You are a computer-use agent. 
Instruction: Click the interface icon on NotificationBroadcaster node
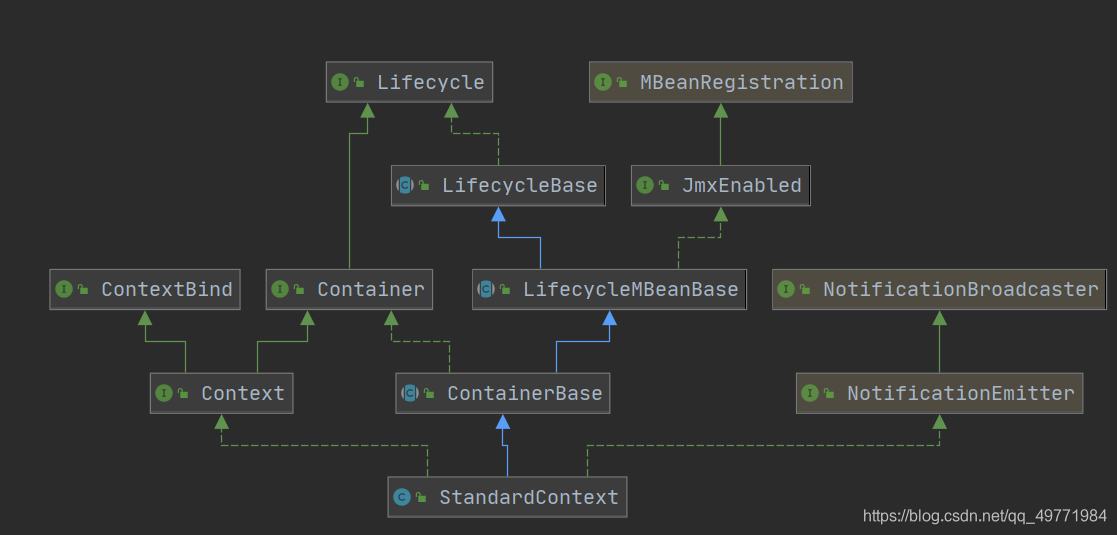(786, 289)
